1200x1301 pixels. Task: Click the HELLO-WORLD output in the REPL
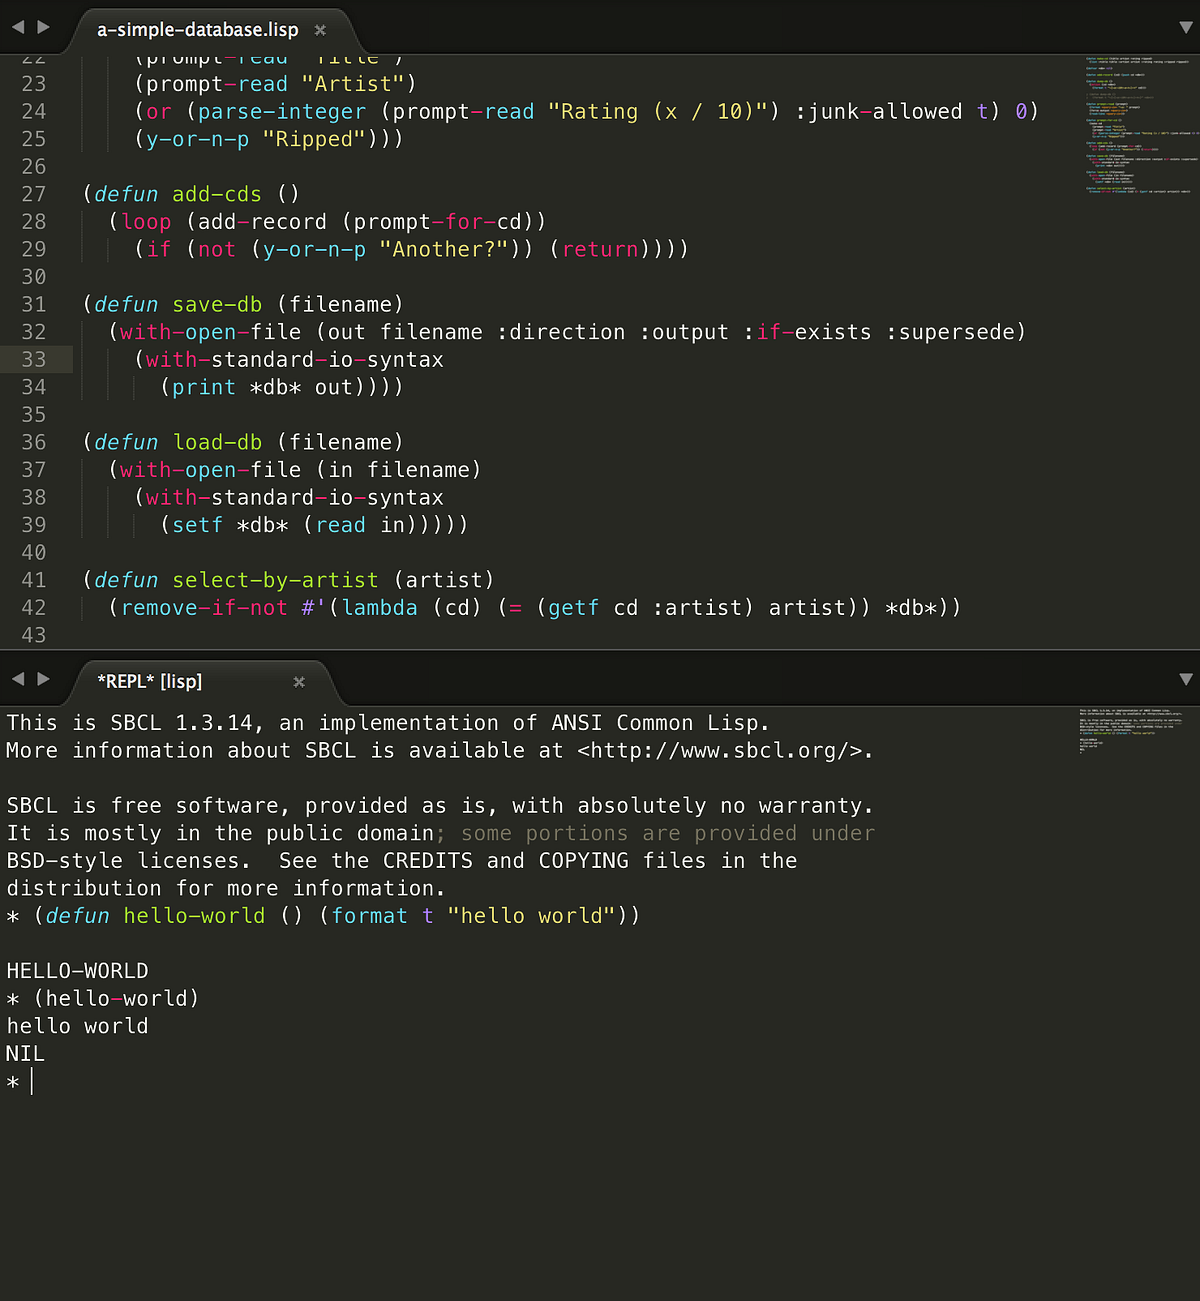pyautogui.click(x=77, y=970)
